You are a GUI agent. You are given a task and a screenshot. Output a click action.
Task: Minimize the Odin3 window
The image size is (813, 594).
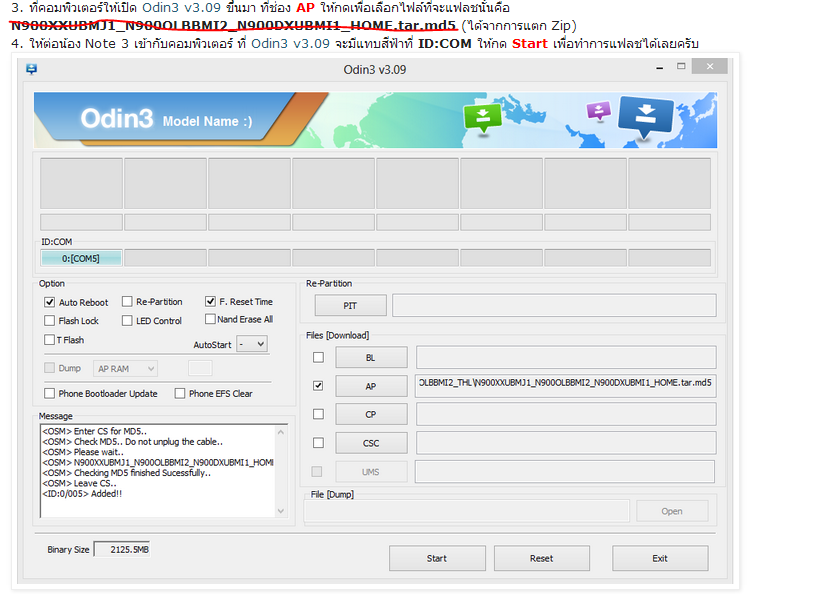pyautogui.click(x=660, y=67)
